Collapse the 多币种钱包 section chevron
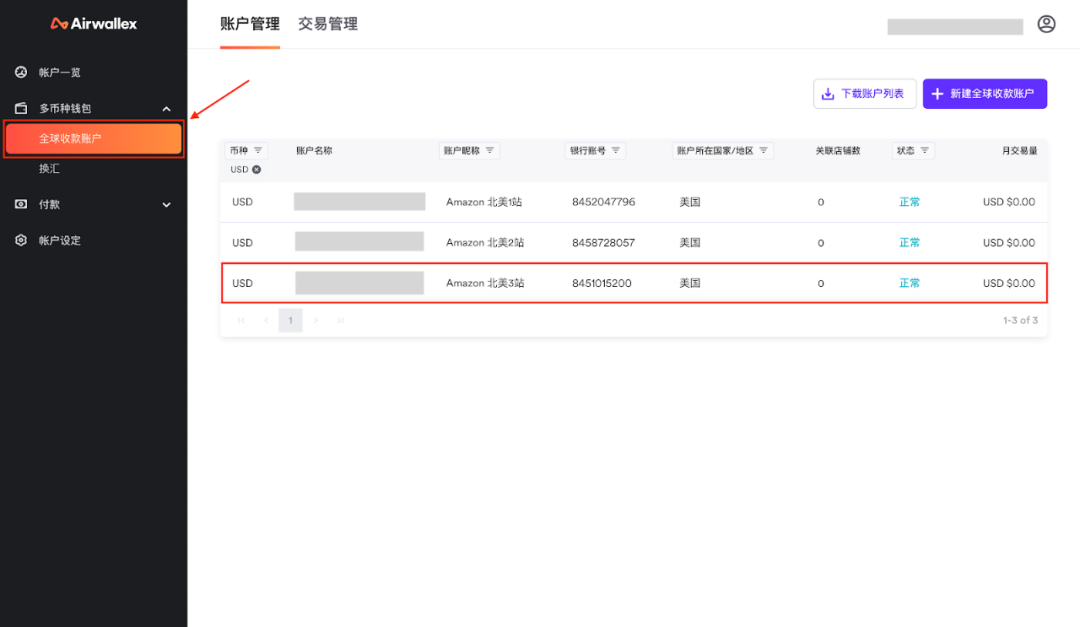This screenshot has height=627, width=1080. click(x=166, y=108)
